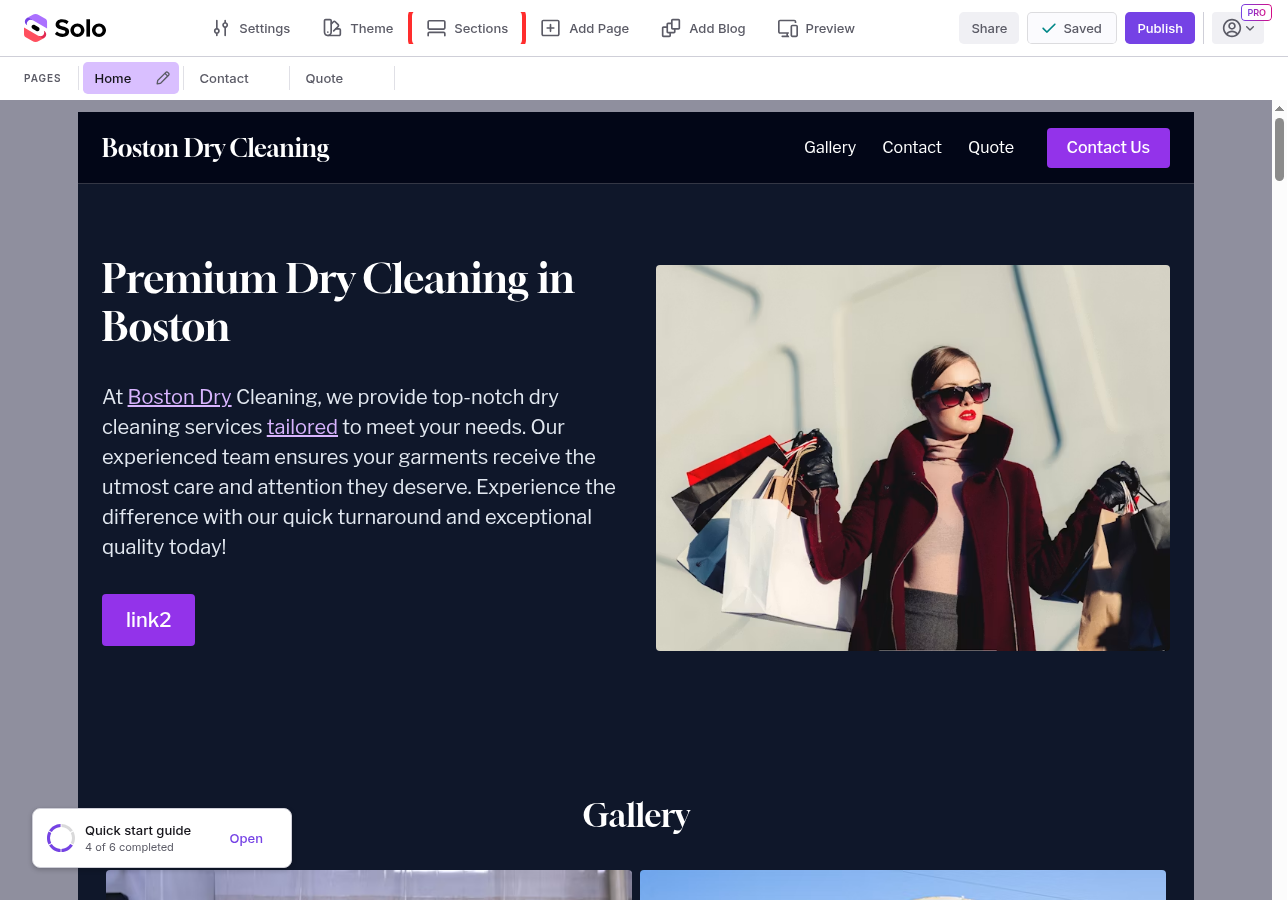Click the Add Page plus icon
This screenshot has height=900, width=1288.
click(x=550, y=28)
